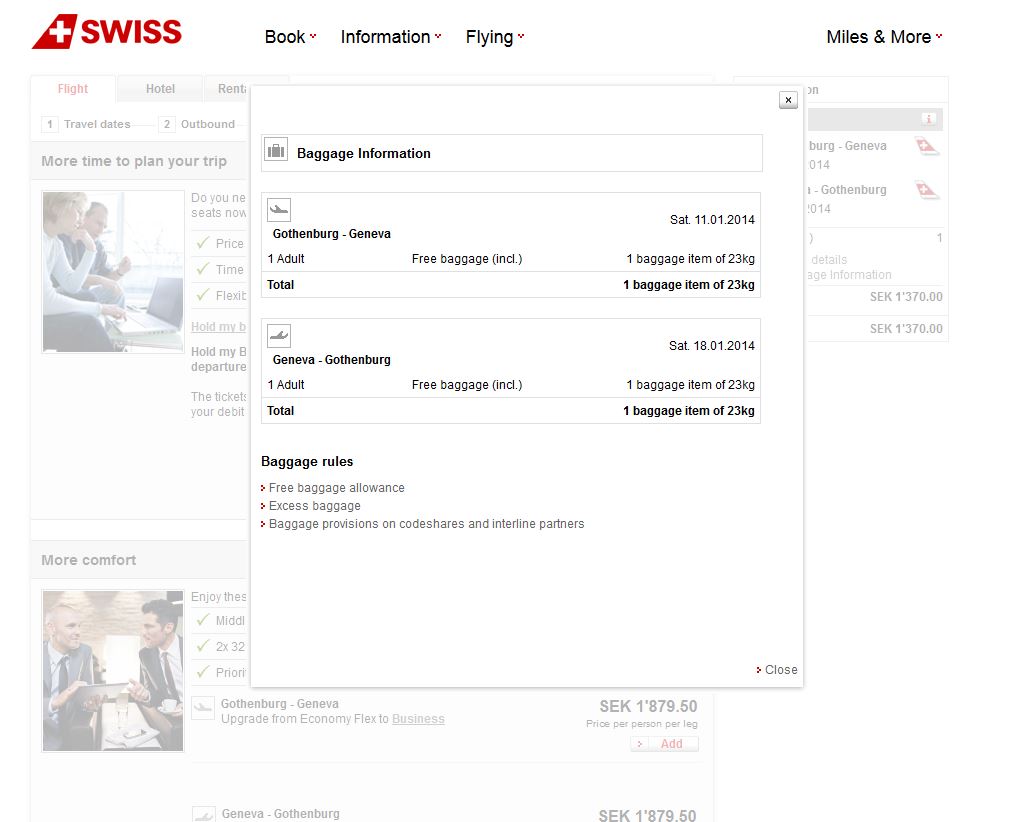Click the Geneva - Gothenburg return plane icon
Screen dimensions: 1023x822
tap(279, 336)
